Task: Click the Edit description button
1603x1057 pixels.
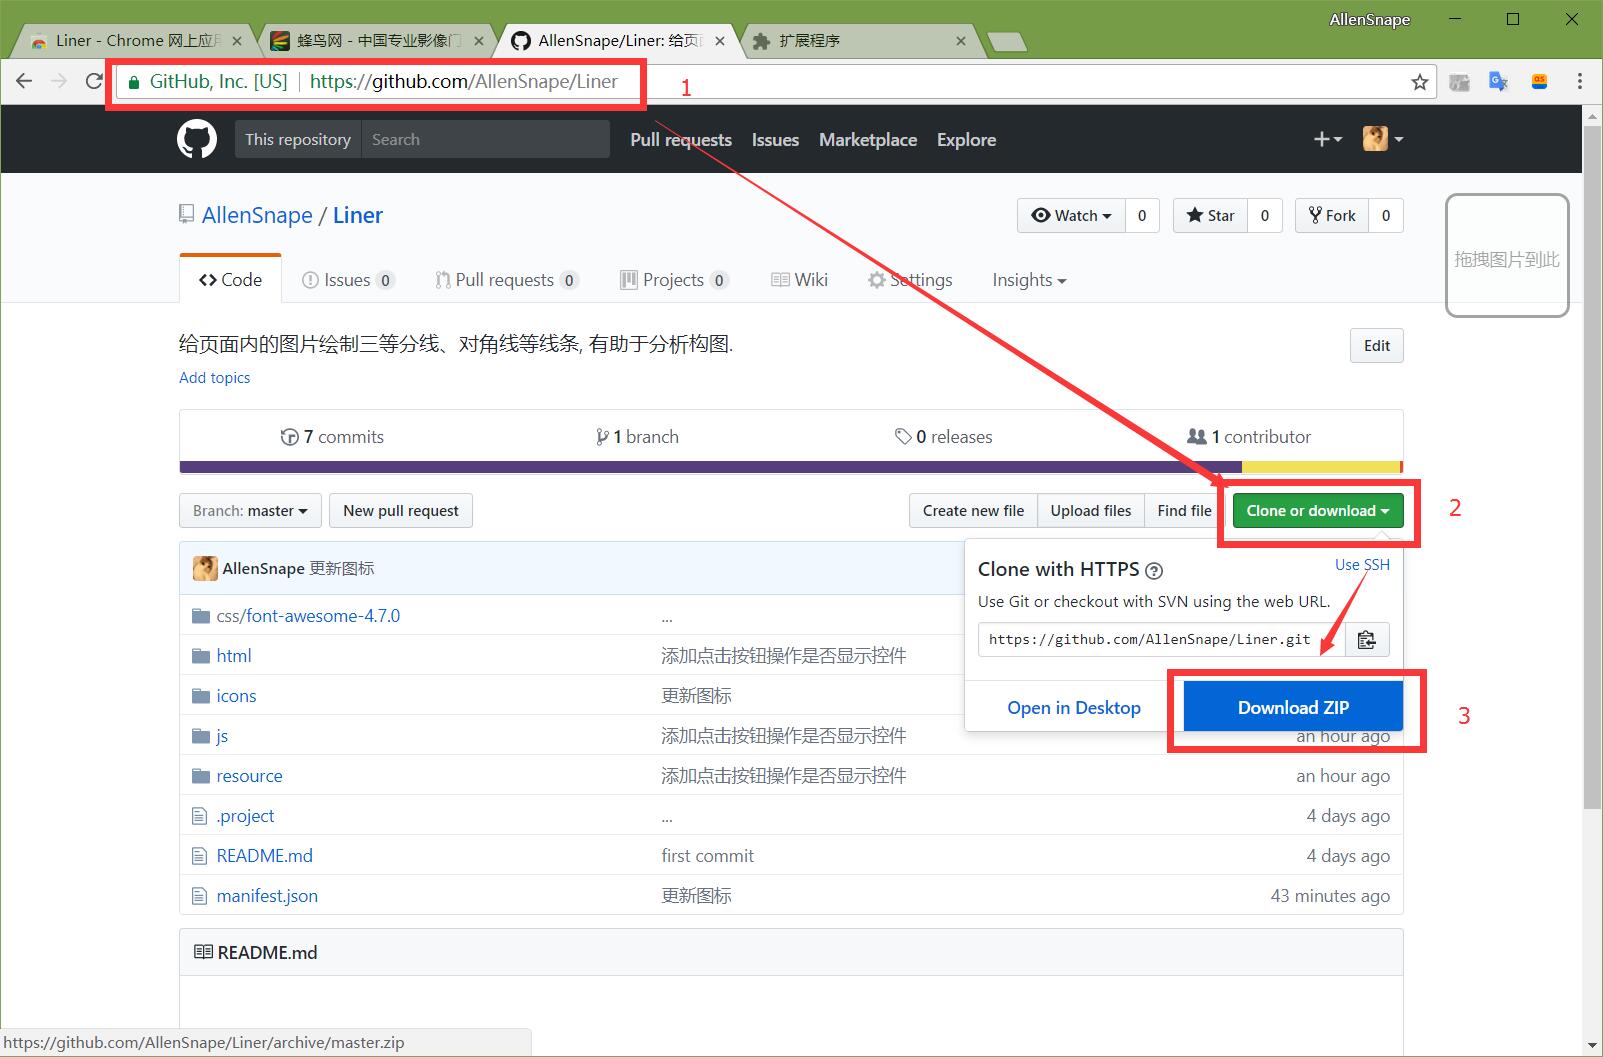Action: [x=1376, y=346]
